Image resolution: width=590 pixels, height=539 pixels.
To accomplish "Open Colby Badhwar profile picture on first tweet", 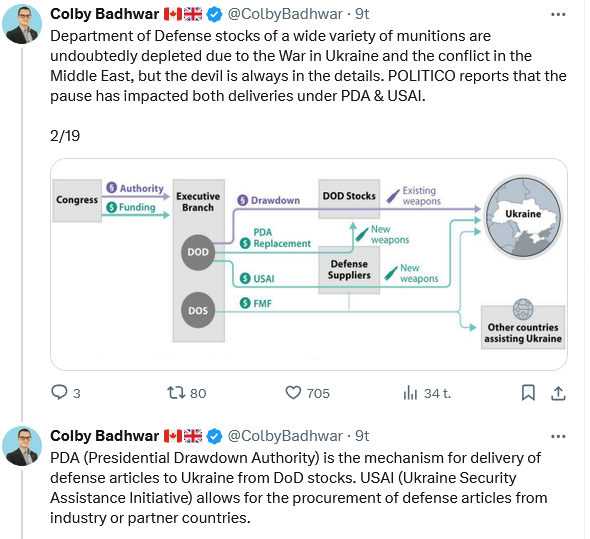I will (x=22, y=24).
